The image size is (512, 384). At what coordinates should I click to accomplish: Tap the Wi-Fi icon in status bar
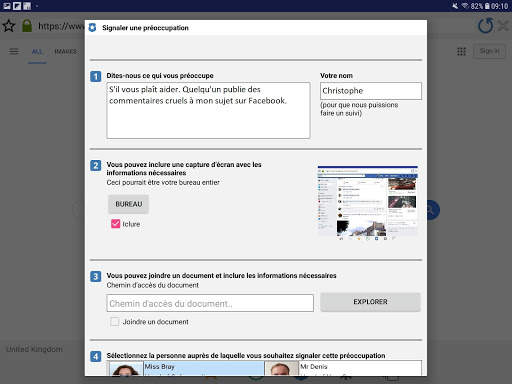465,6
